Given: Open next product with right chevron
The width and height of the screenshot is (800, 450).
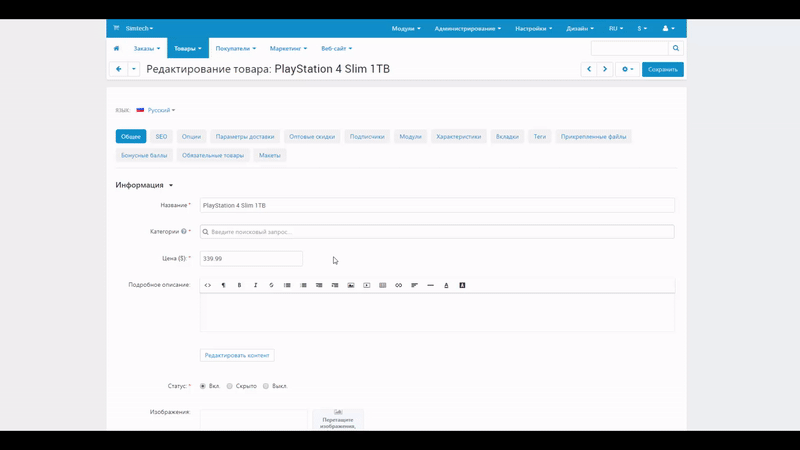Looking at the screenshot, I should coord(605,69).
